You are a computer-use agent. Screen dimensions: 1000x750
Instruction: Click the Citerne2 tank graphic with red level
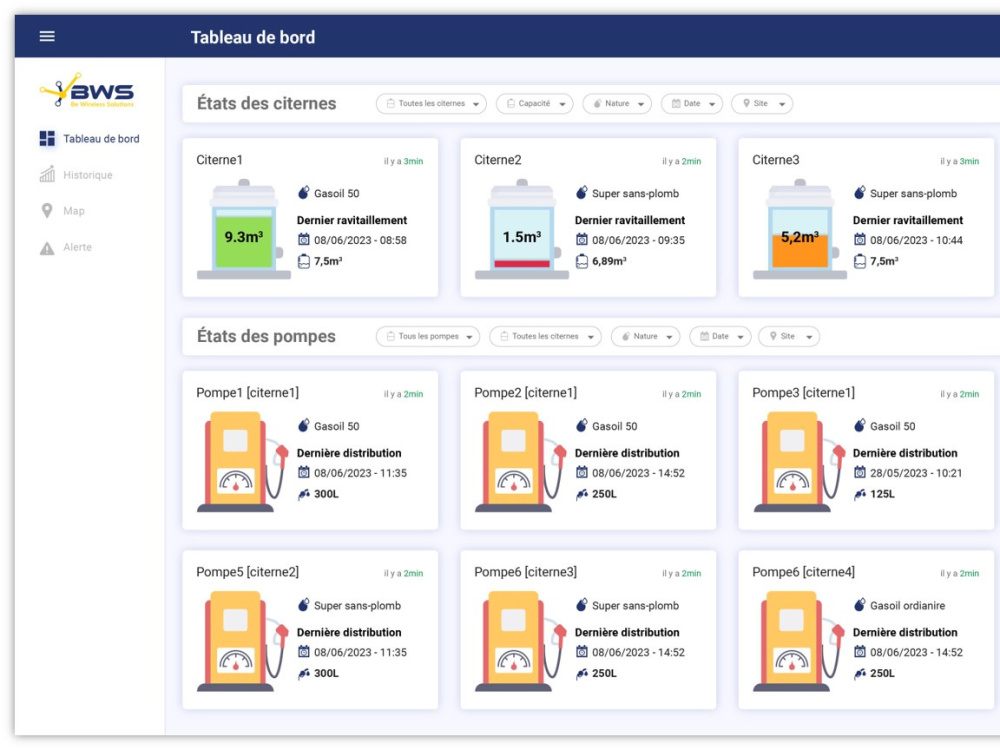(522, 230)
